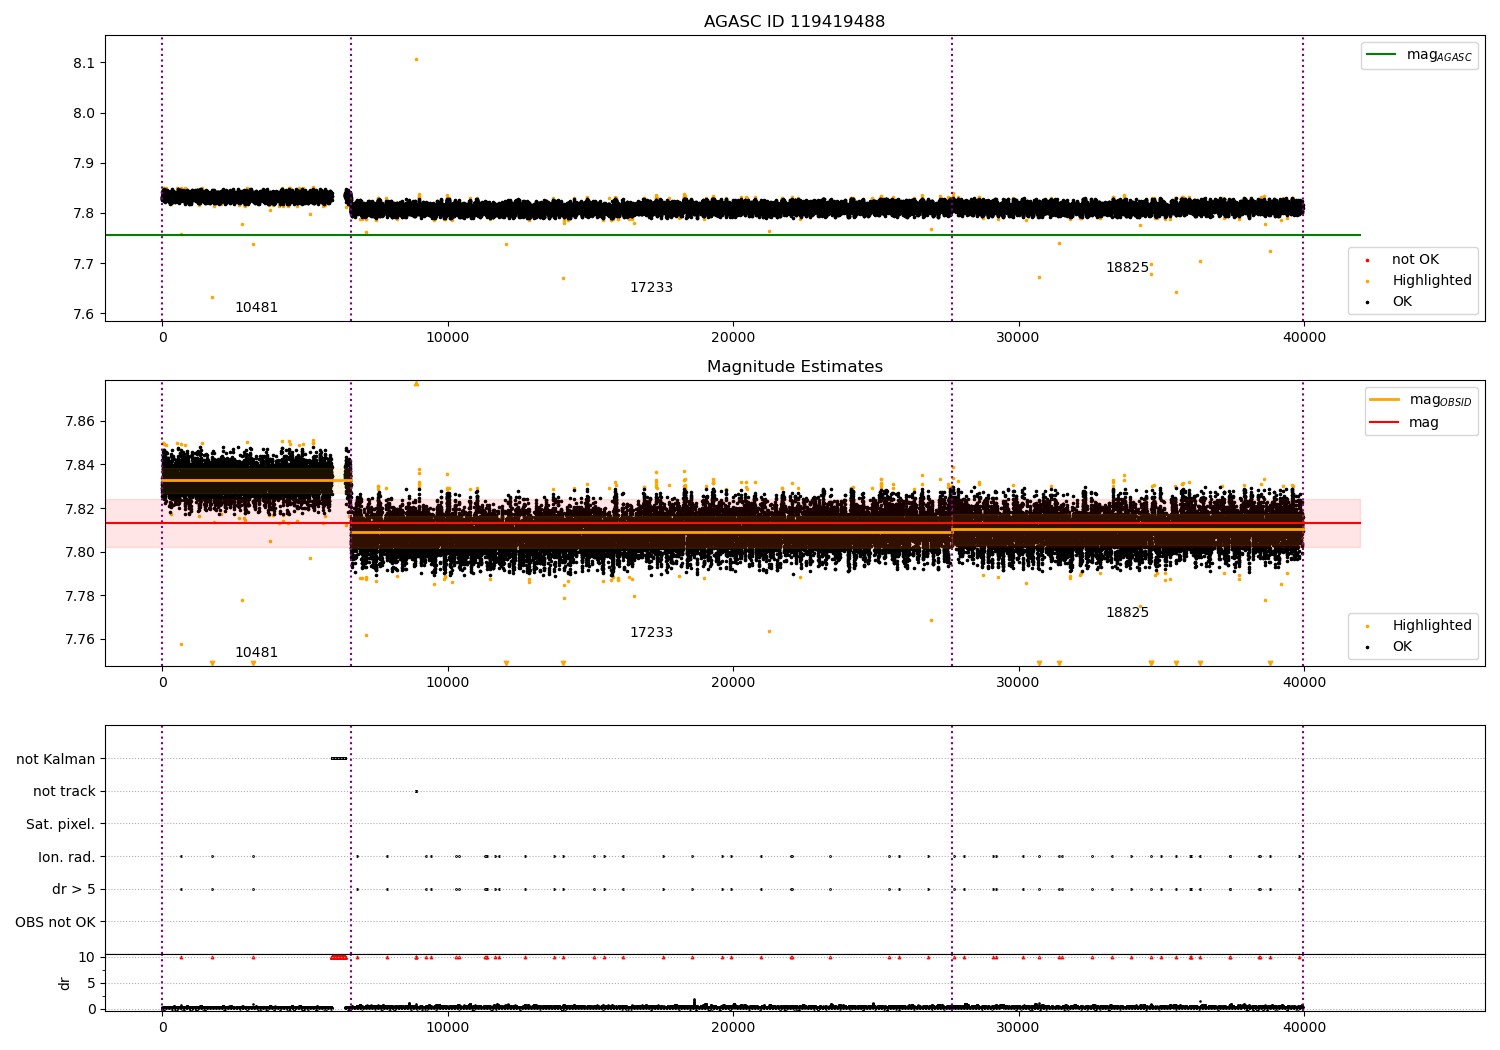
Task: Click the 'OBS not OK' axis label
Action: coord(55,922)
